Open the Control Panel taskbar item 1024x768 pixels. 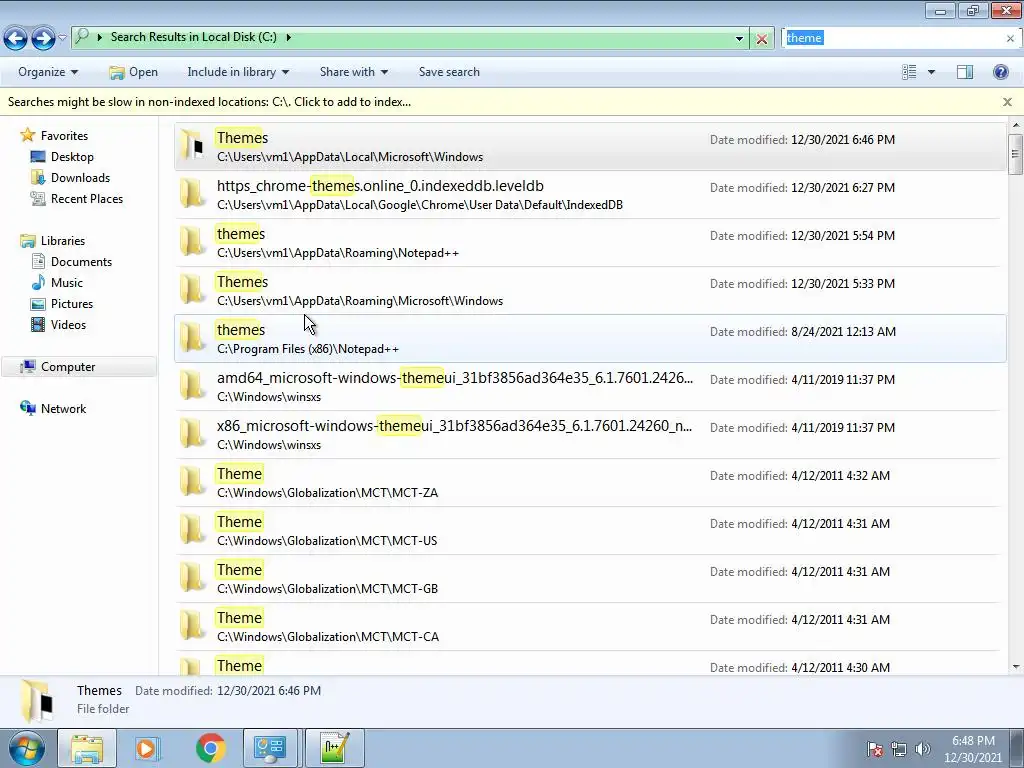[x=270, y=748]
